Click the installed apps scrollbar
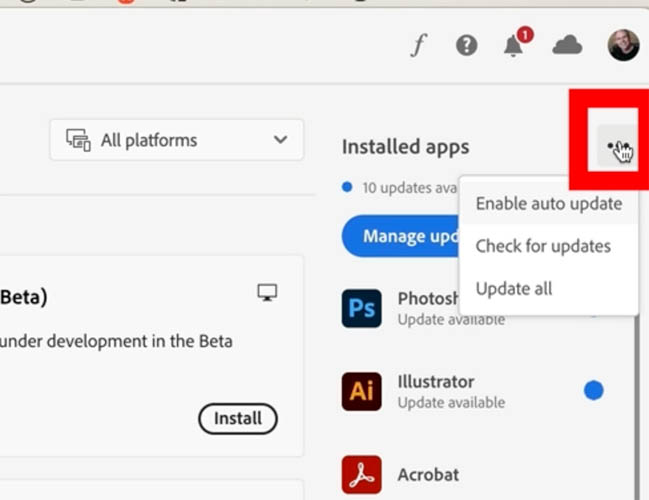 (x=637, y=406)
